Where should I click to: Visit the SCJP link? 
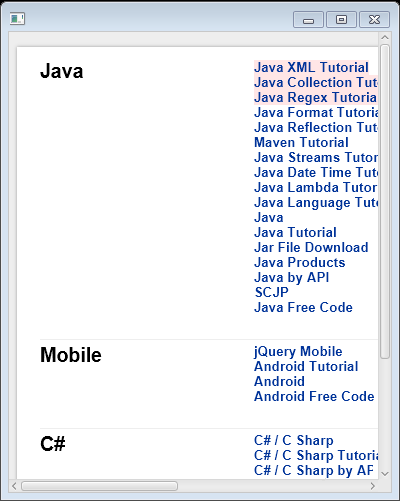[x=272, y=293]
